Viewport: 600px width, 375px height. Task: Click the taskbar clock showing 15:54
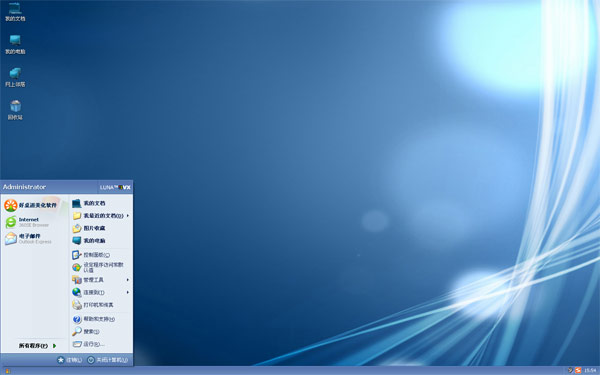tap(591, 370)
